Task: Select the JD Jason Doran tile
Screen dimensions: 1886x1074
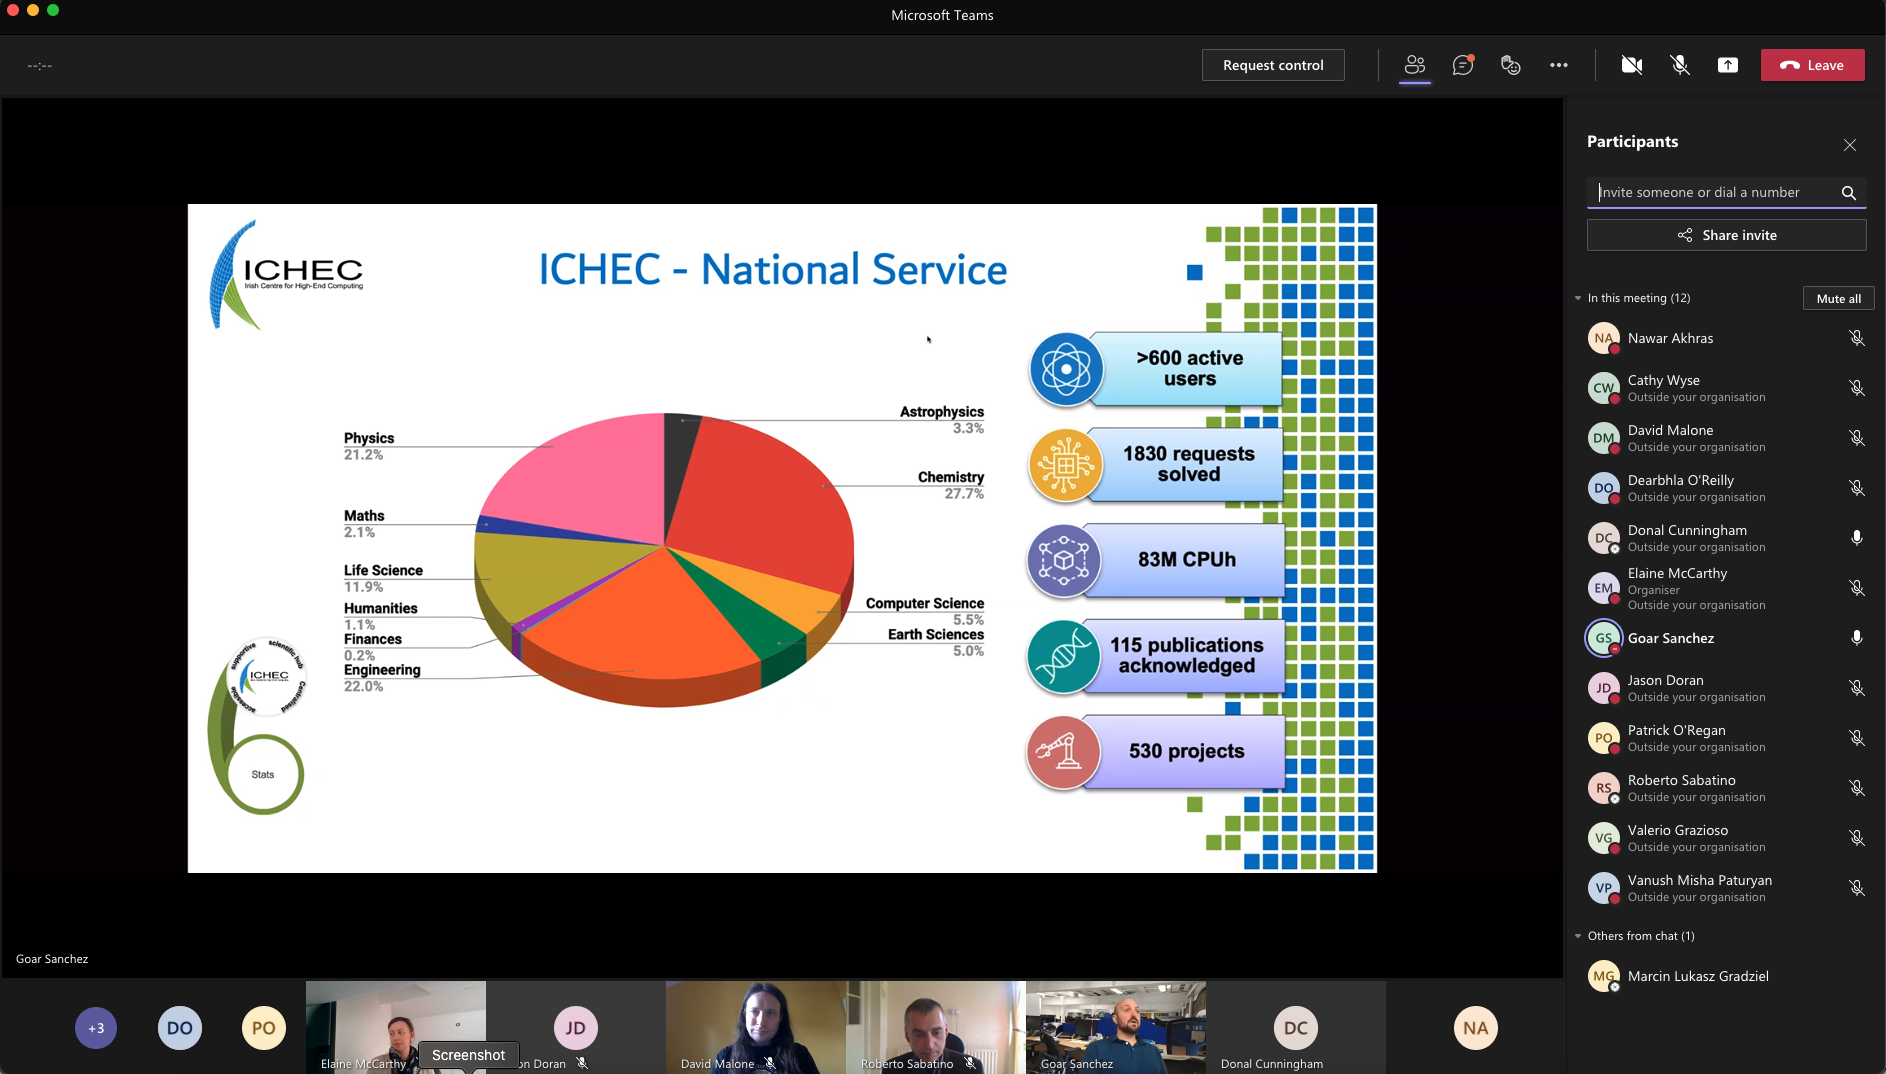Action: (576, 1027)
